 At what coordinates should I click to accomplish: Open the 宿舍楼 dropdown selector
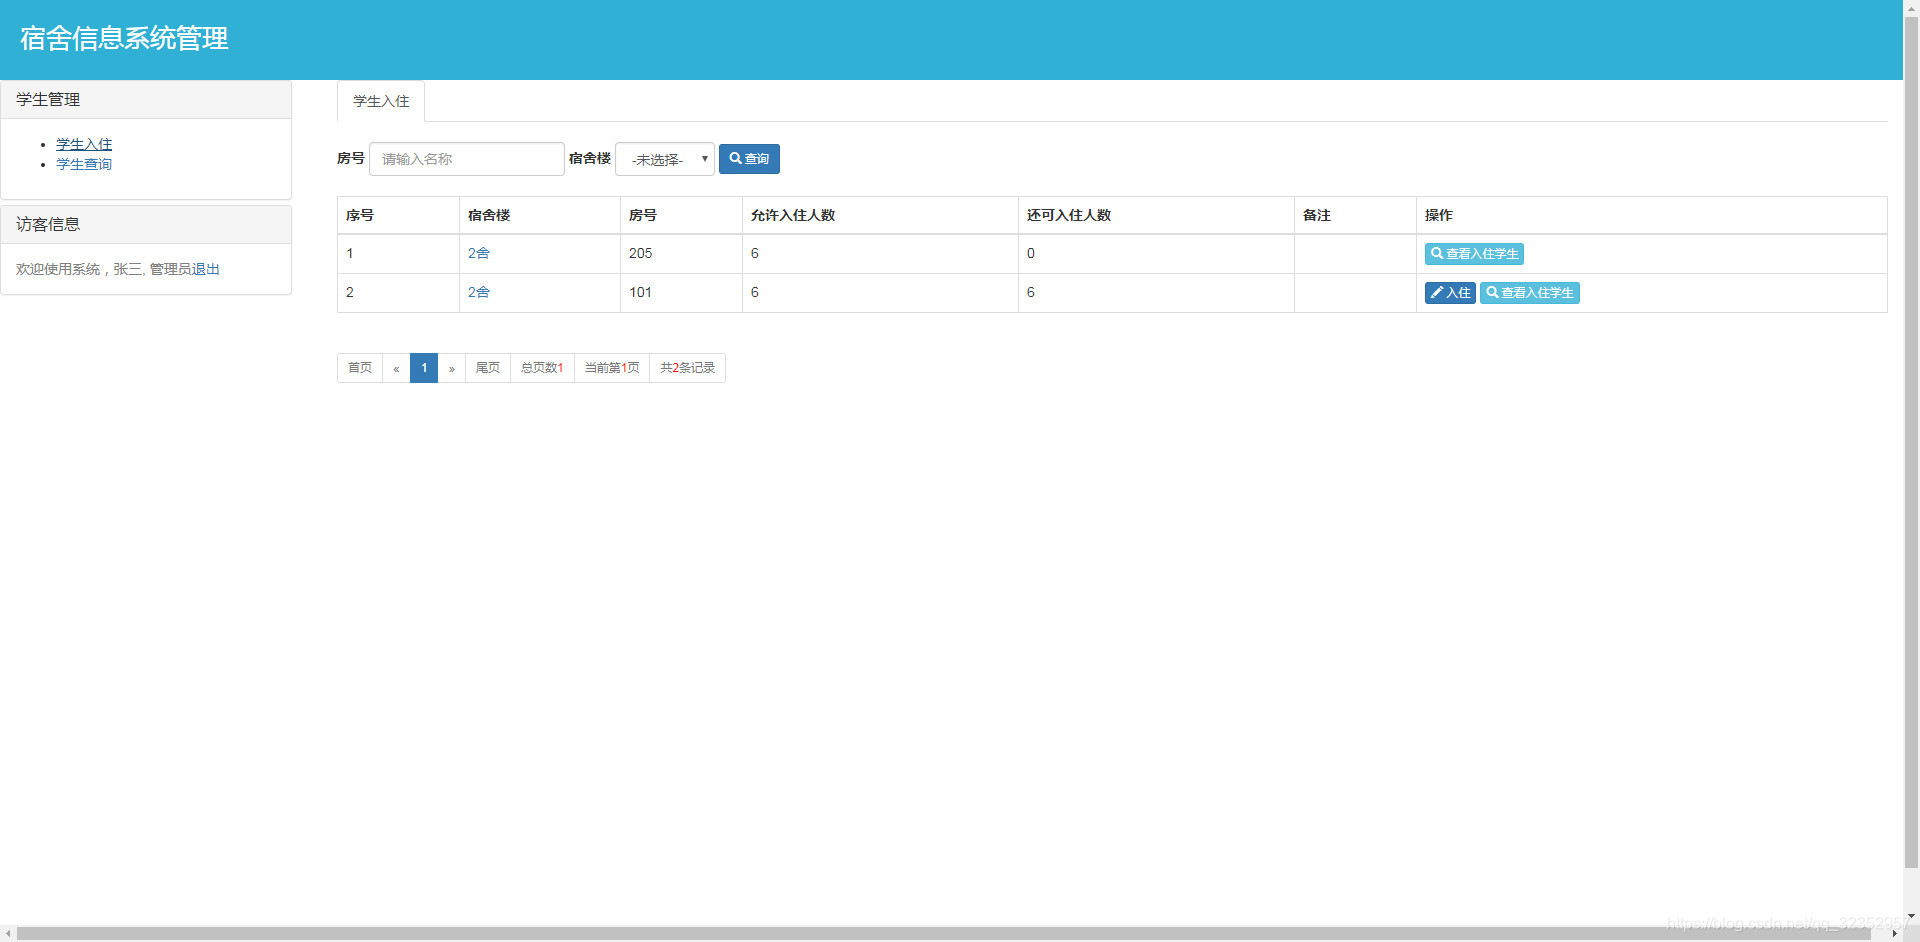tap(665, 159)
